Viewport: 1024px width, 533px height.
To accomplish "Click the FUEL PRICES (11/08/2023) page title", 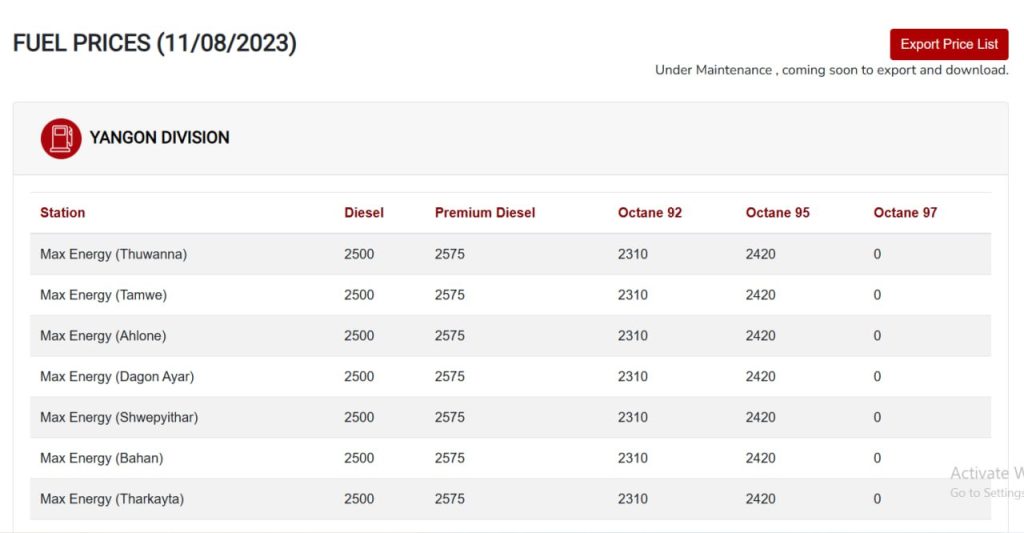I will coord(155,43).
